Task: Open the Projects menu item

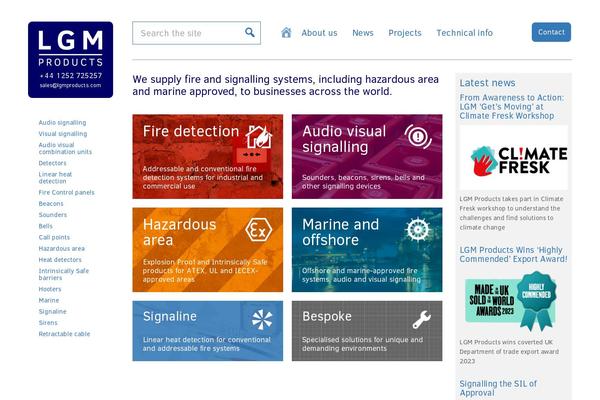Action: (x=405, y=33)
